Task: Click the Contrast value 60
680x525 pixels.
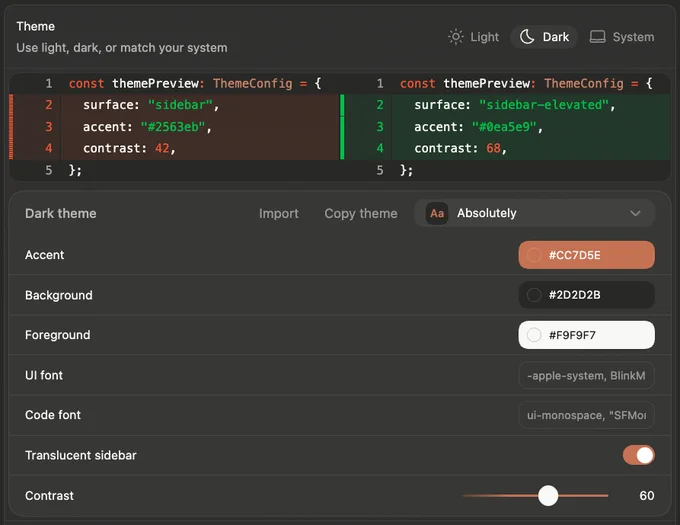Action: (647, 496)
